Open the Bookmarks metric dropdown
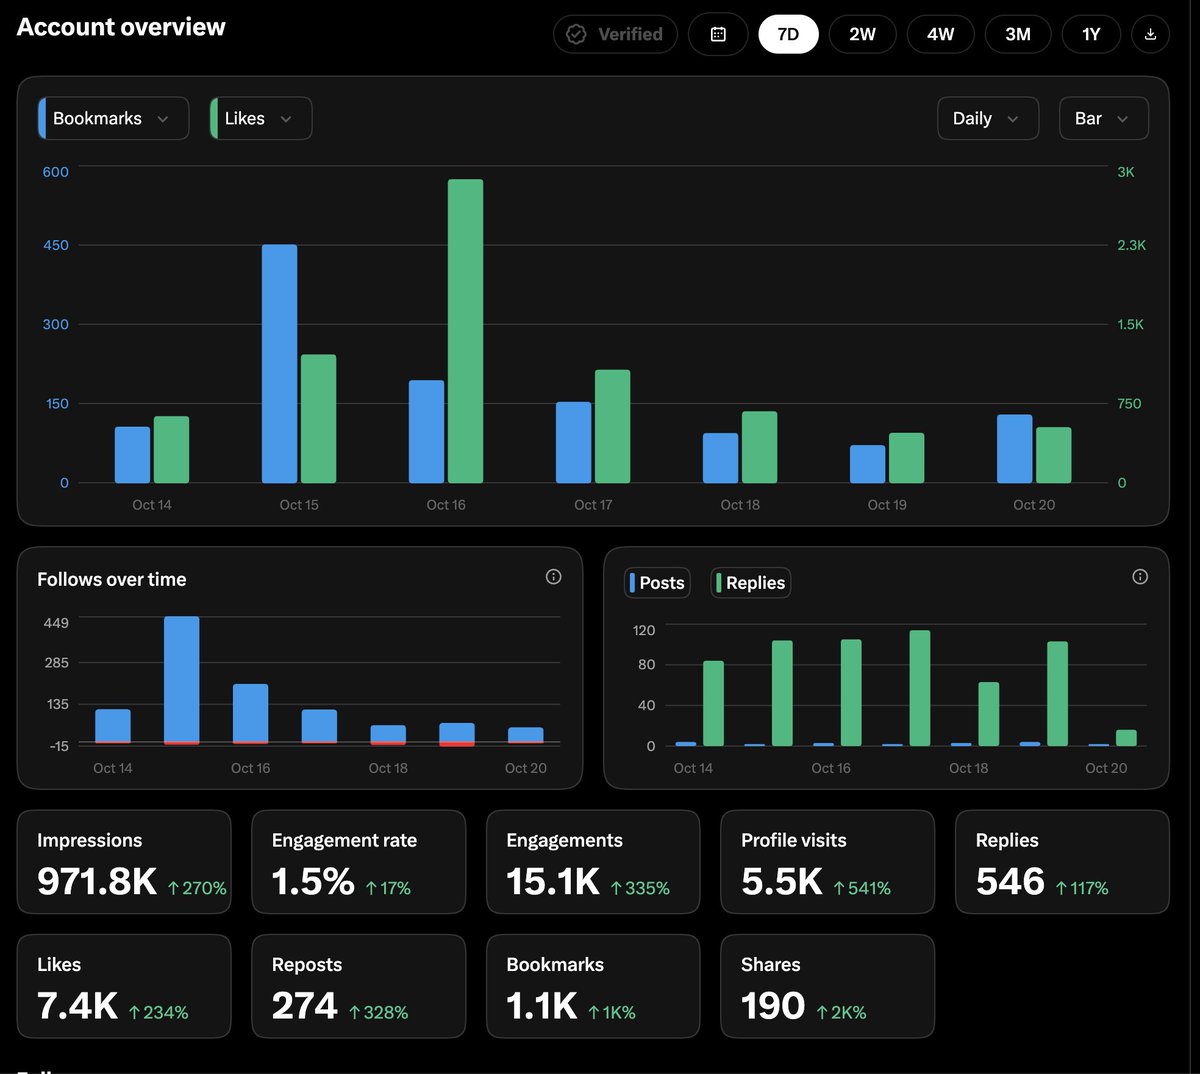This screenshot has width=1200, height=1074. click(113, 118)
